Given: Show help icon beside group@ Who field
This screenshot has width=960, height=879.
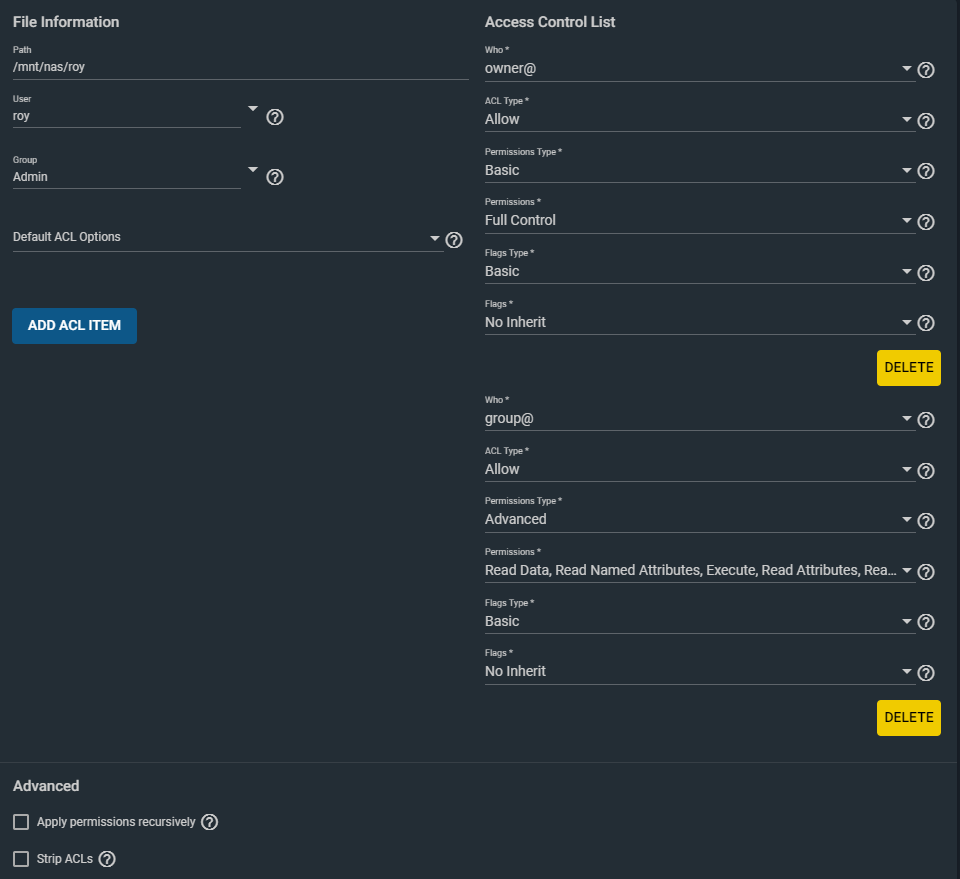Looking at the screenshot, I should click(x=926, y=419).
